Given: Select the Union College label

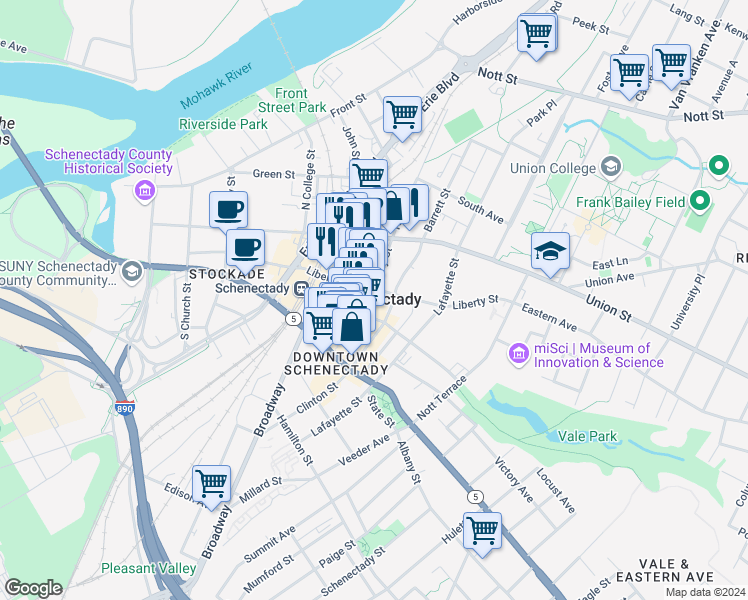Looking at the screenshot, I should [x=553, y=168].
